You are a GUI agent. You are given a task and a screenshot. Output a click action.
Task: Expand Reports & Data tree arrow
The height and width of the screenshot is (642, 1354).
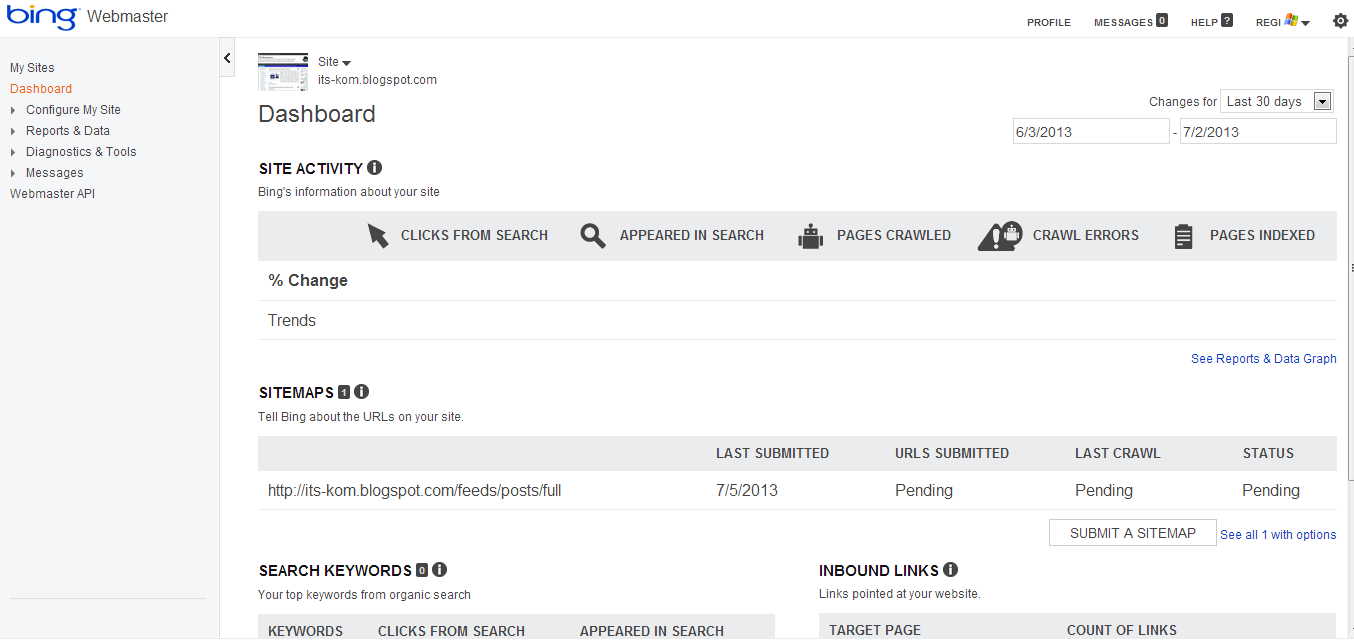(x=13, y=131)
